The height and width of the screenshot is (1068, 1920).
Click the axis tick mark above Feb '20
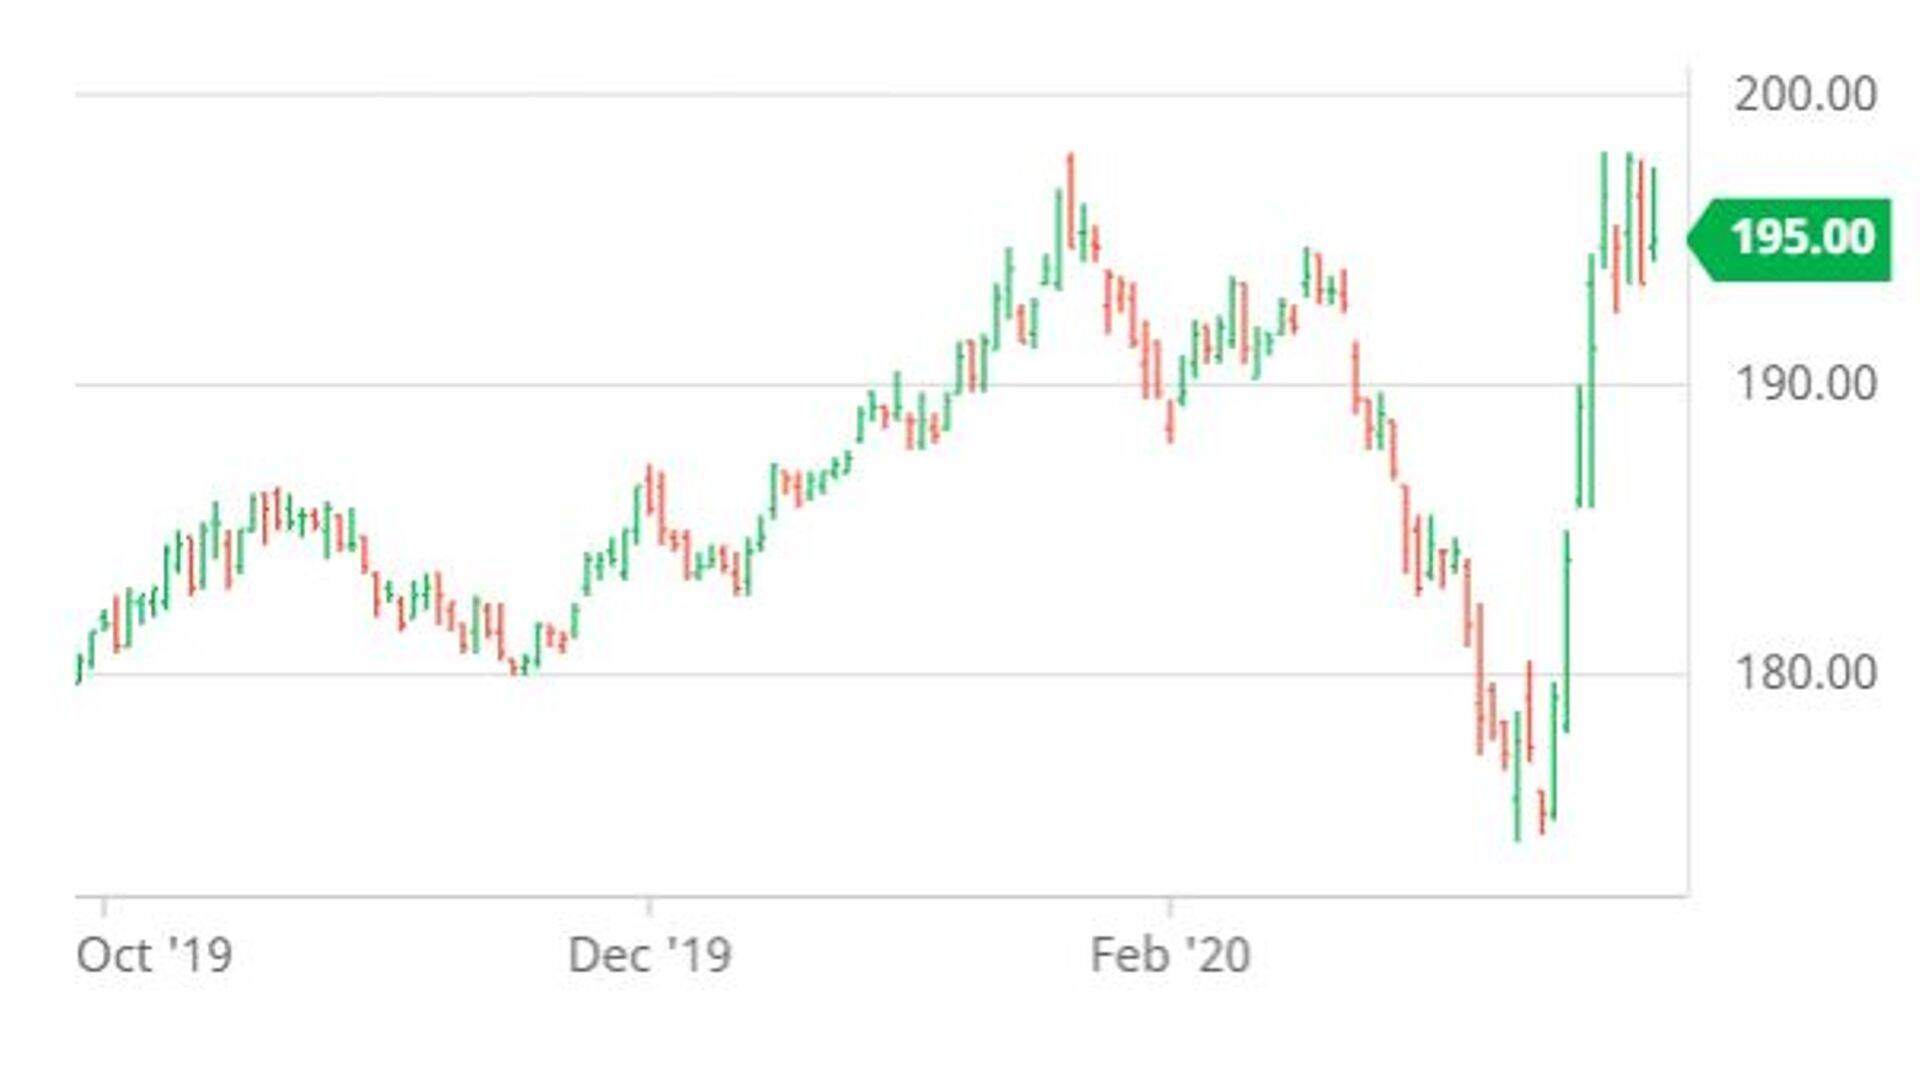(1171, 905)
